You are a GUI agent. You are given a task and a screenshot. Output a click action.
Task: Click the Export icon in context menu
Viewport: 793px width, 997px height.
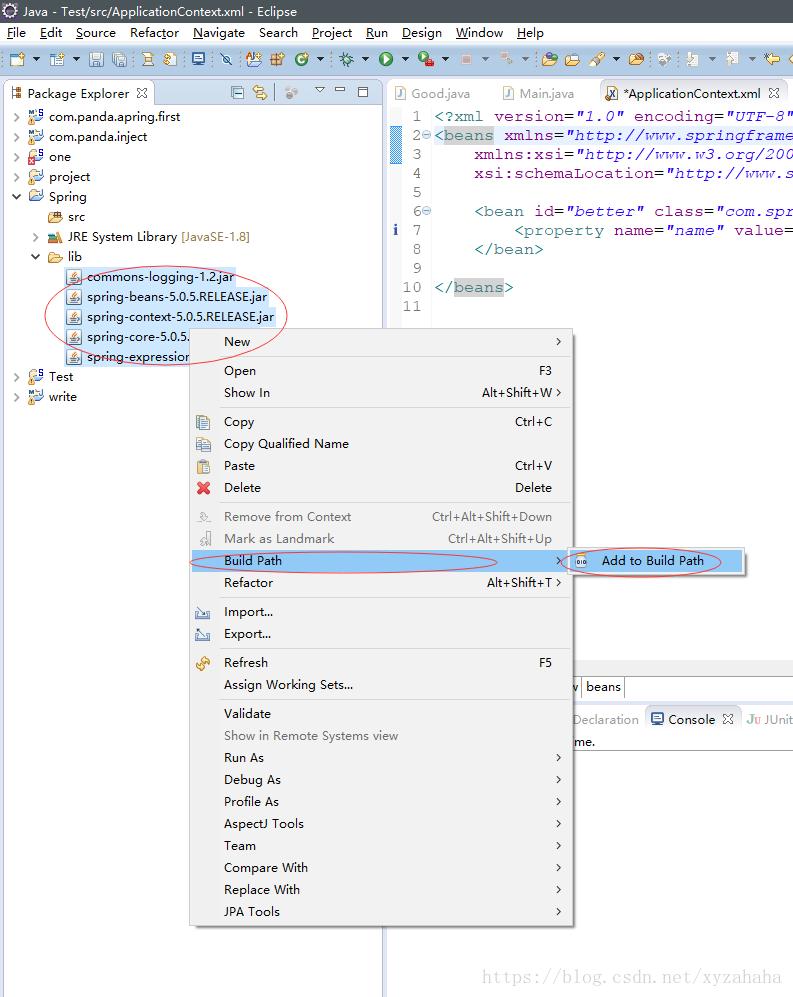tap(203, 634)
